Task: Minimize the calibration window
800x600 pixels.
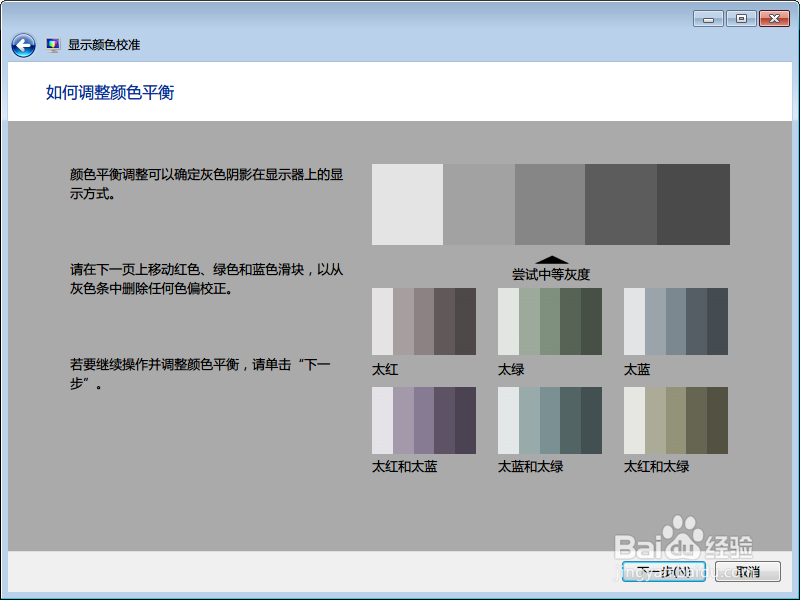Action: pos(707,18)
